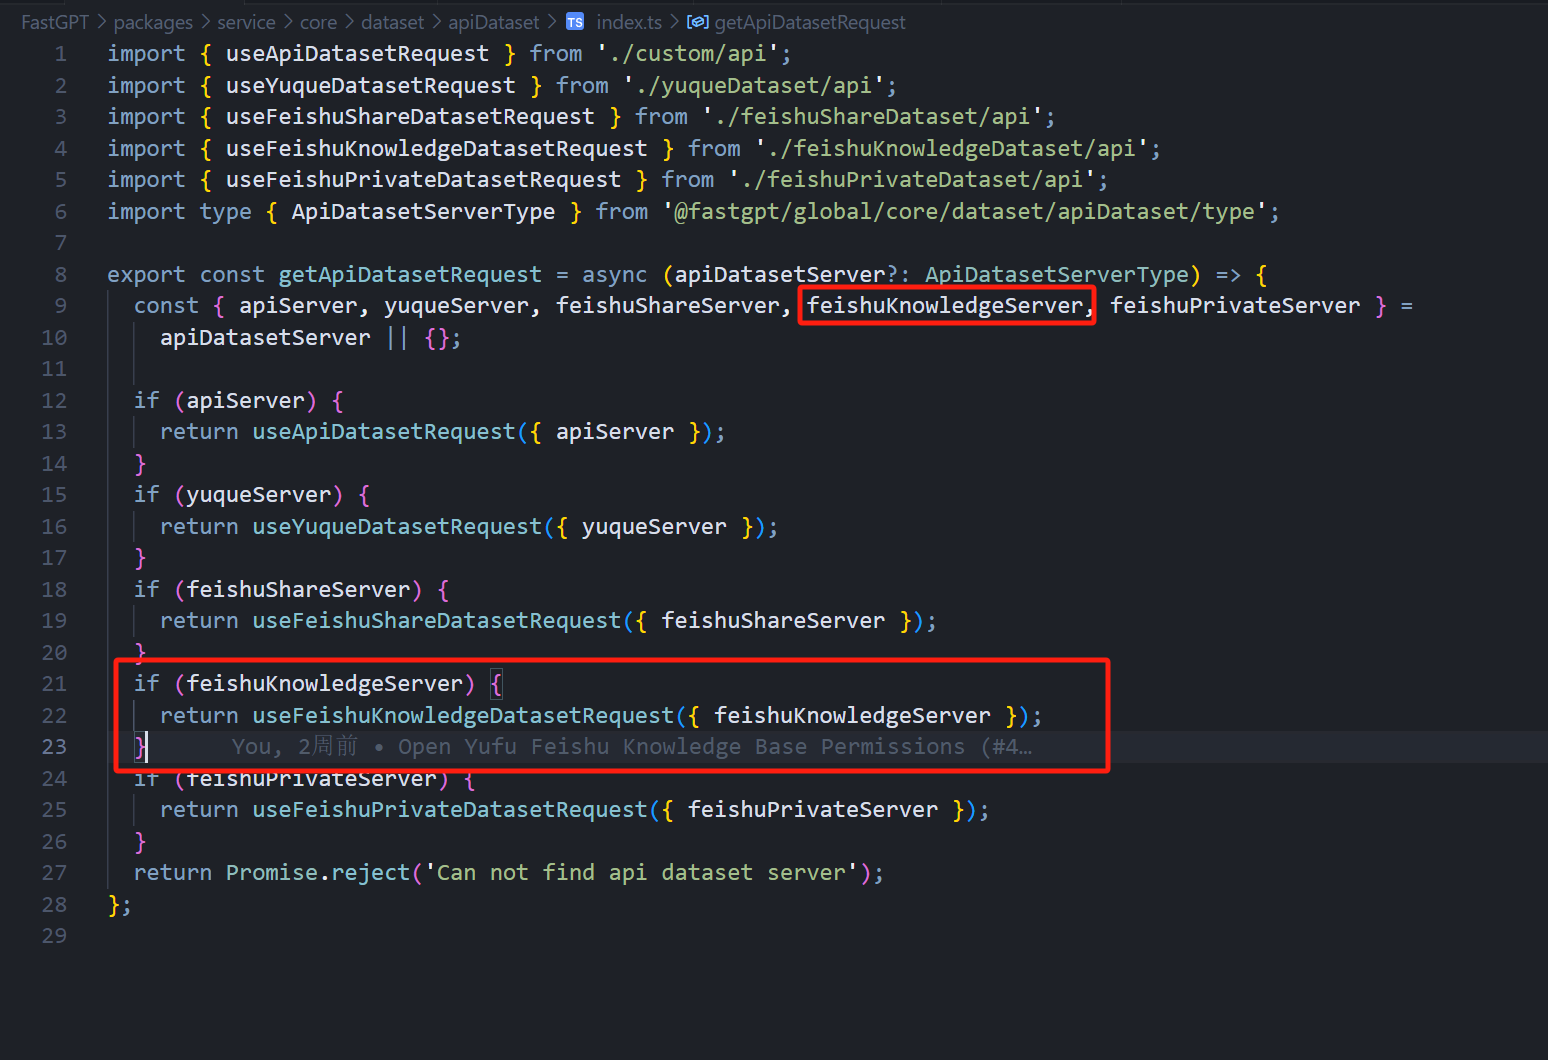The width and height of the screenshot is (1548, 1060).
Task: Click the git blame annotation on line 23
Action: 631,747
